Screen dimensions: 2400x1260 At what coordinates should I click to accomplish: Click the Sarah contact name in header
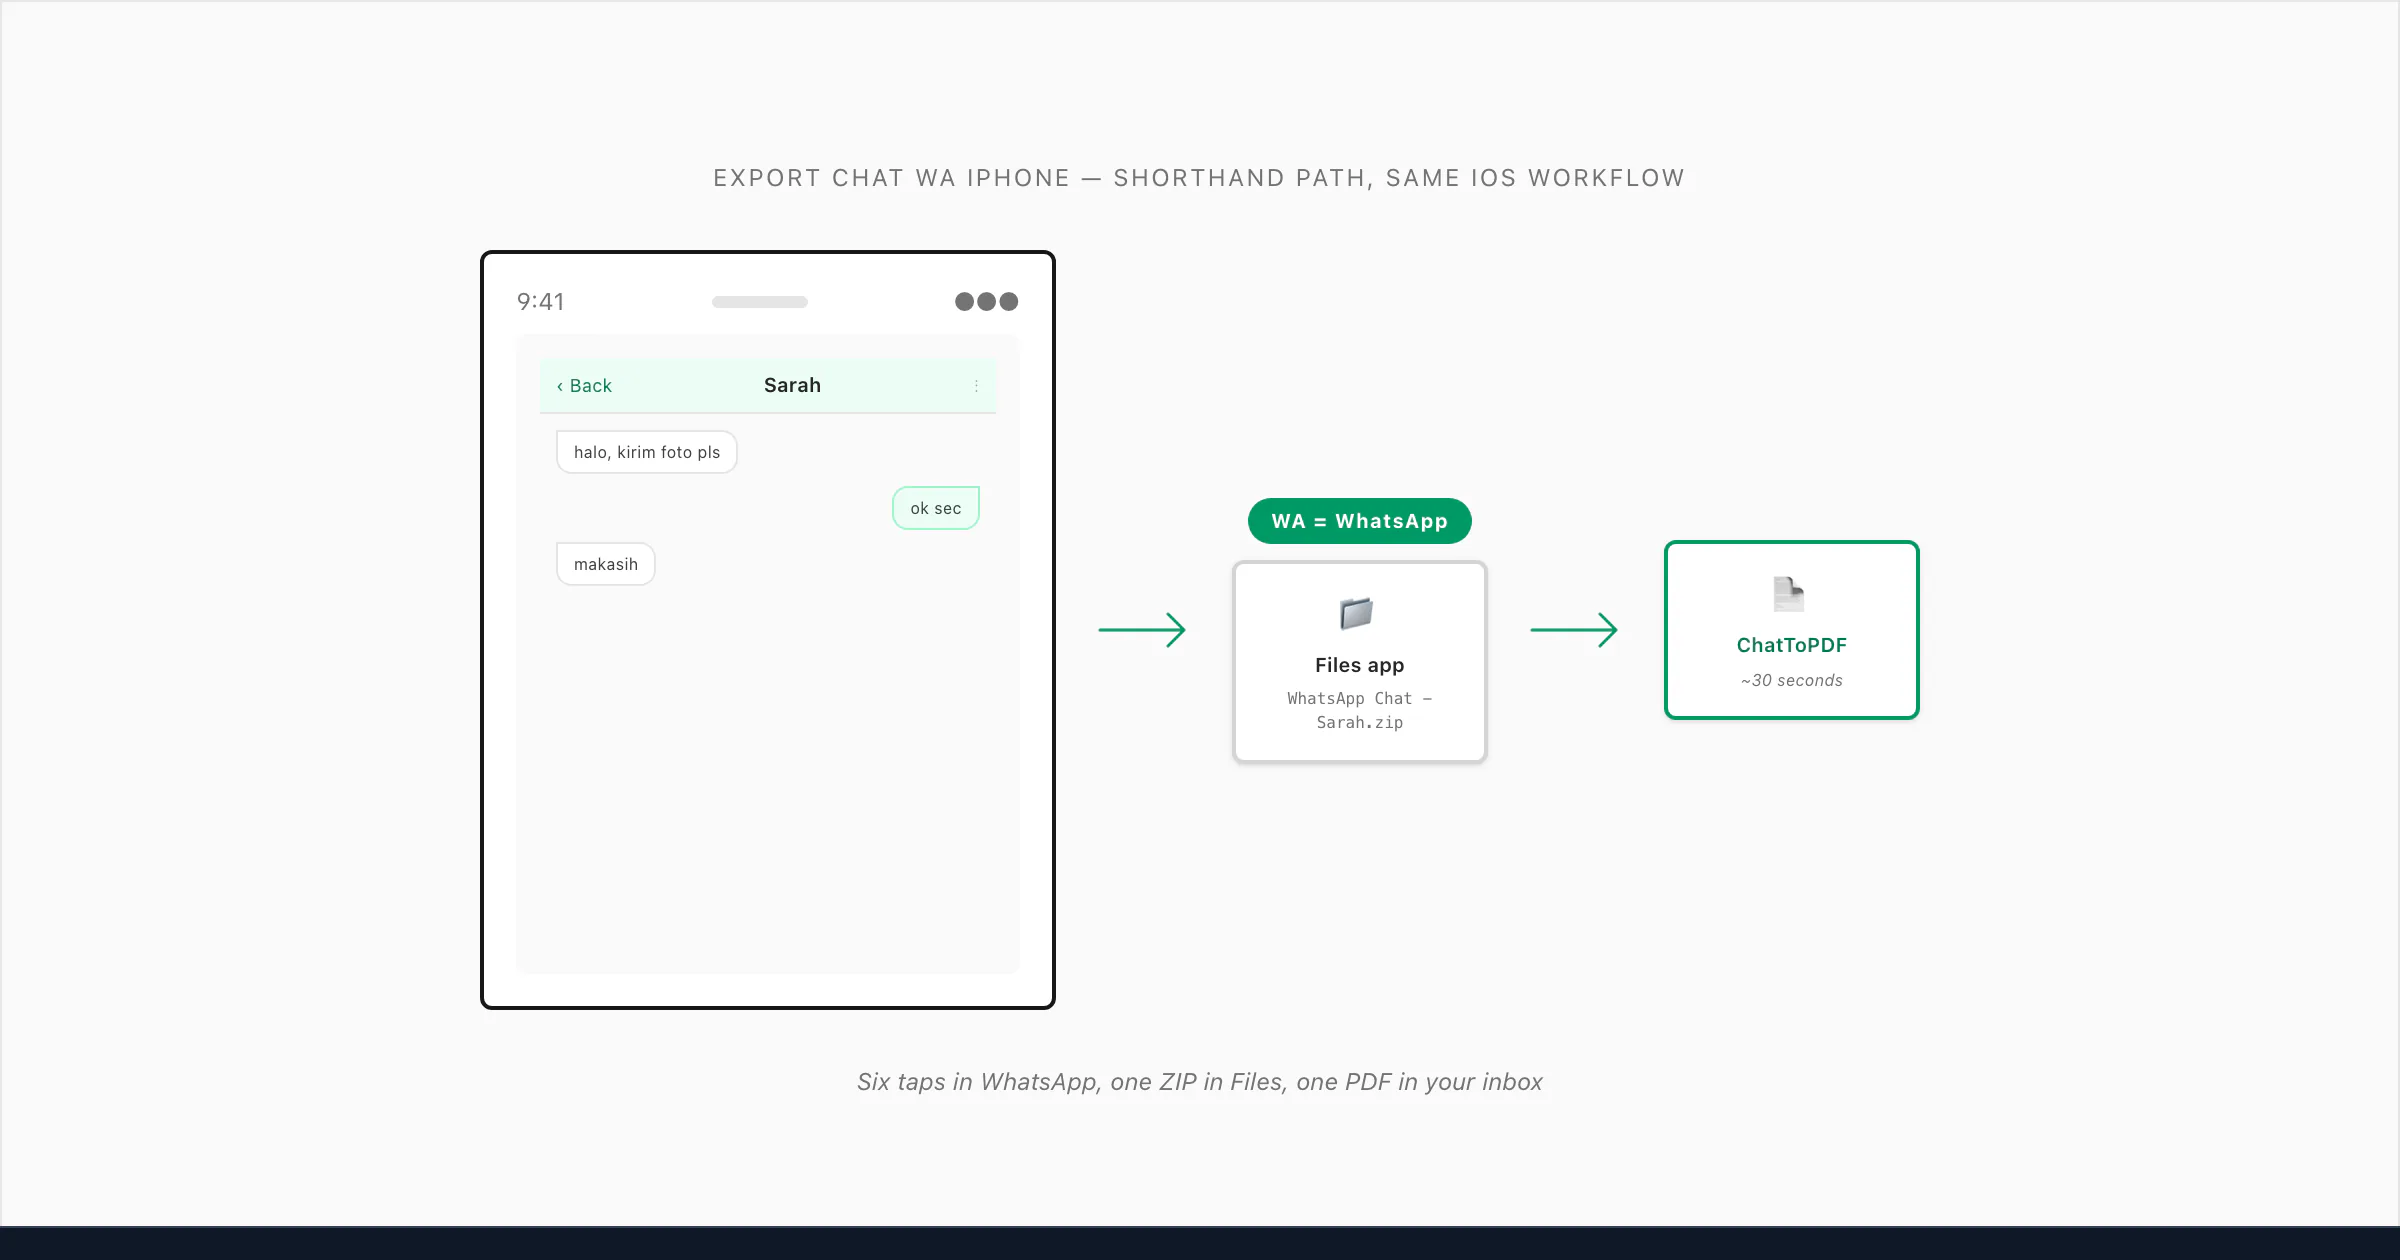[x=792, y=386]
